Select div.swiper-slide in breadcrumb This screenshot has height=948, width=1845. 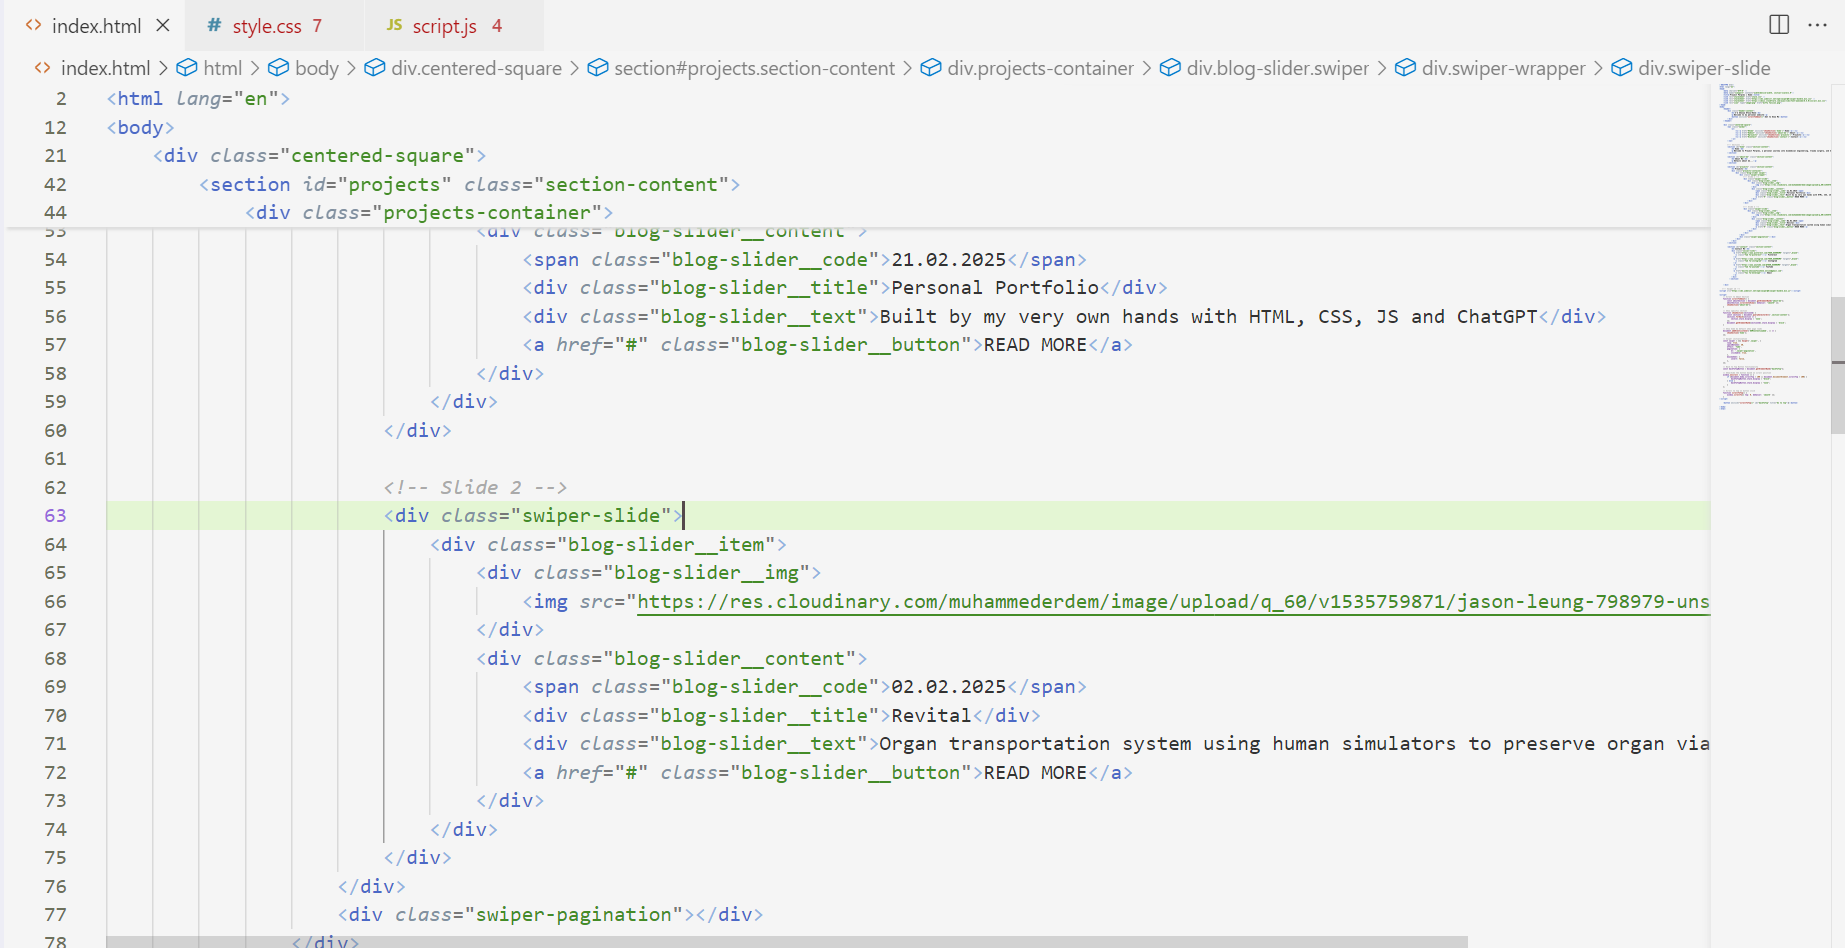pos(1704,68)
